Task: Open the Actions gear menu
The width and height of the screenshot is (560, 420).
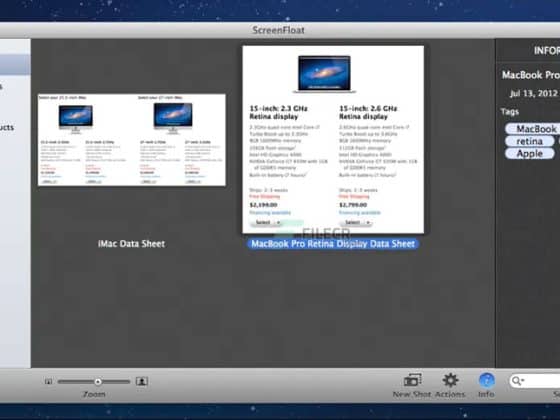Action: coord(450,380)
